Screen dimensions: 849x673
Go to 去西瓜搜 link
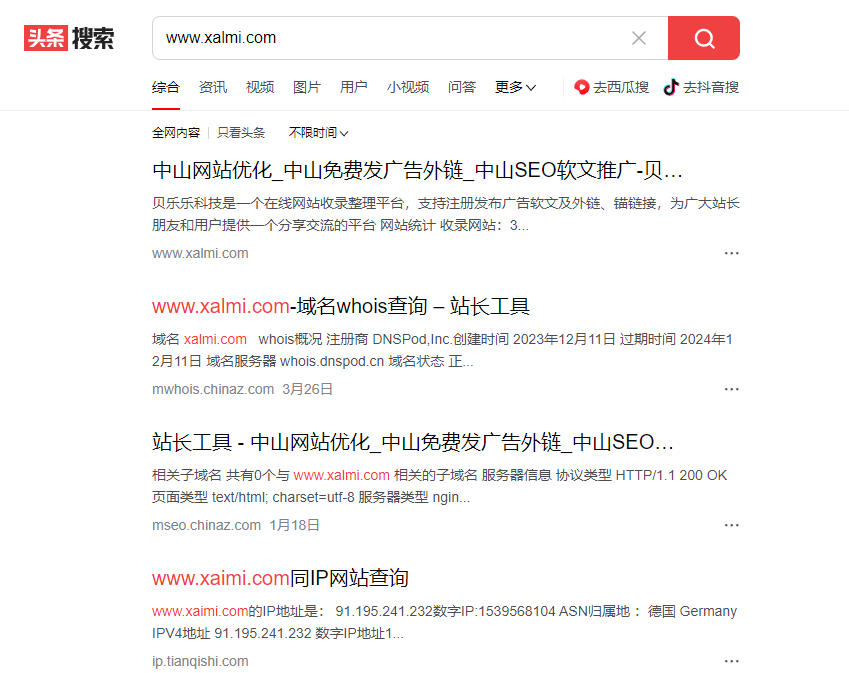[611, 87]
